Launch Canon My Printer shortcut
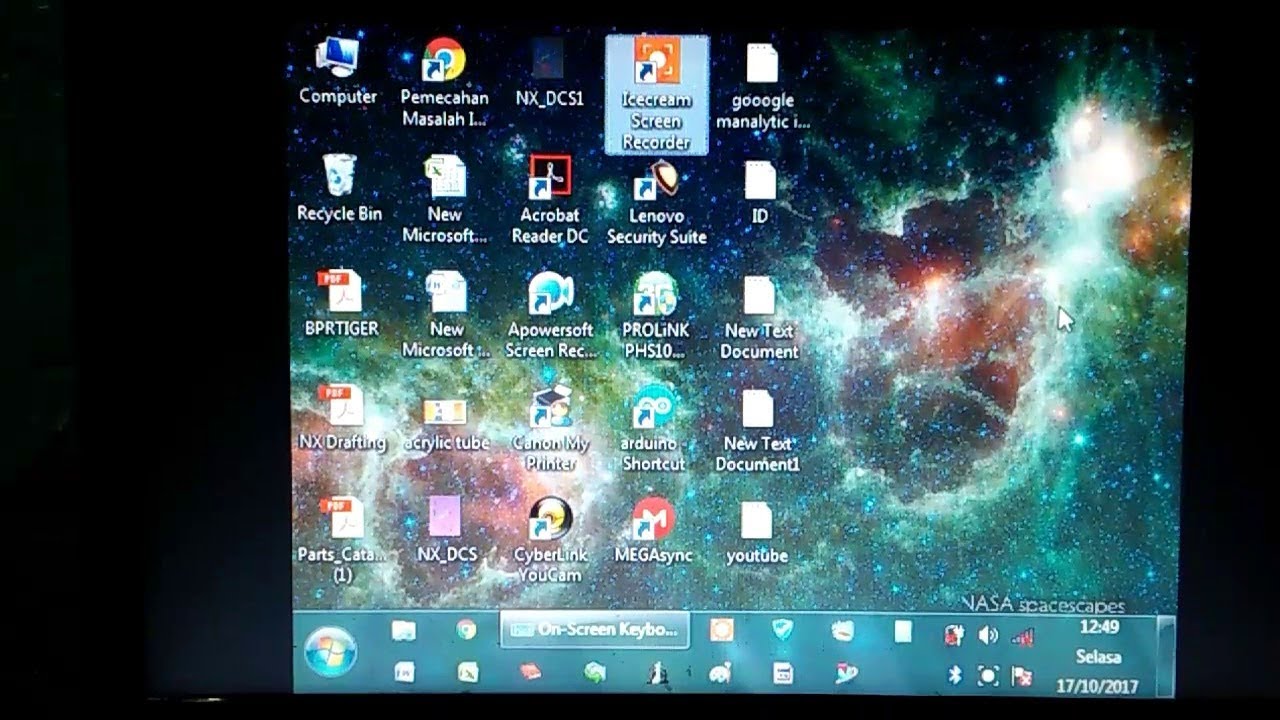 tap(550, 429)
